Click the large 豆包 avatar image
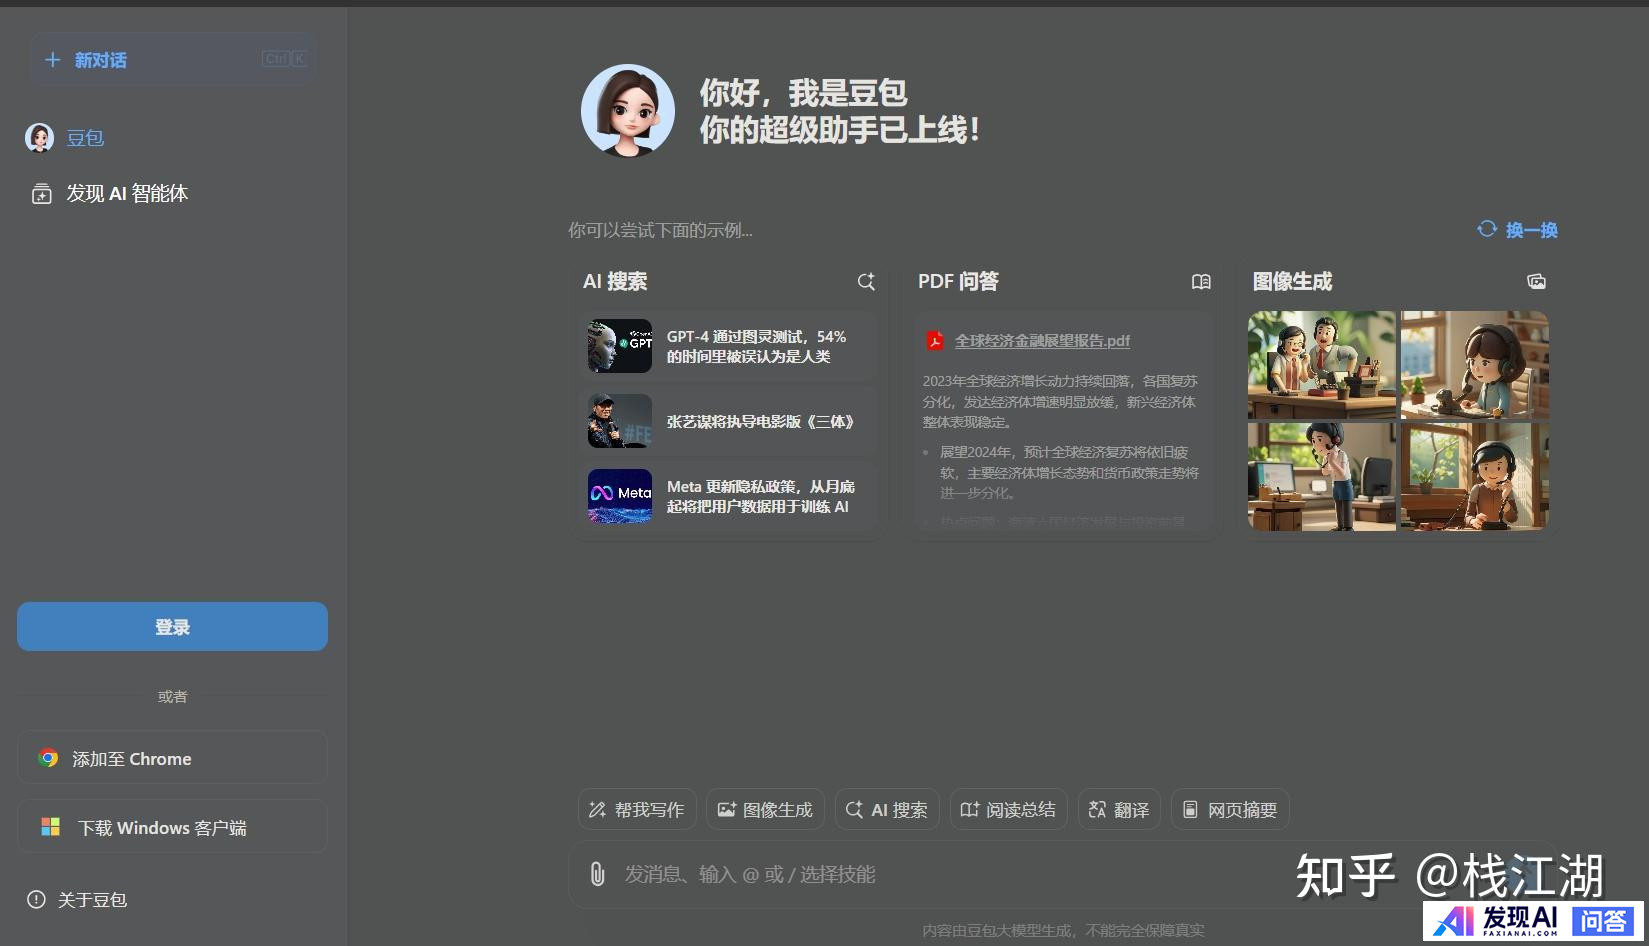Screen dimensions: 1649x946 point(628,111)
